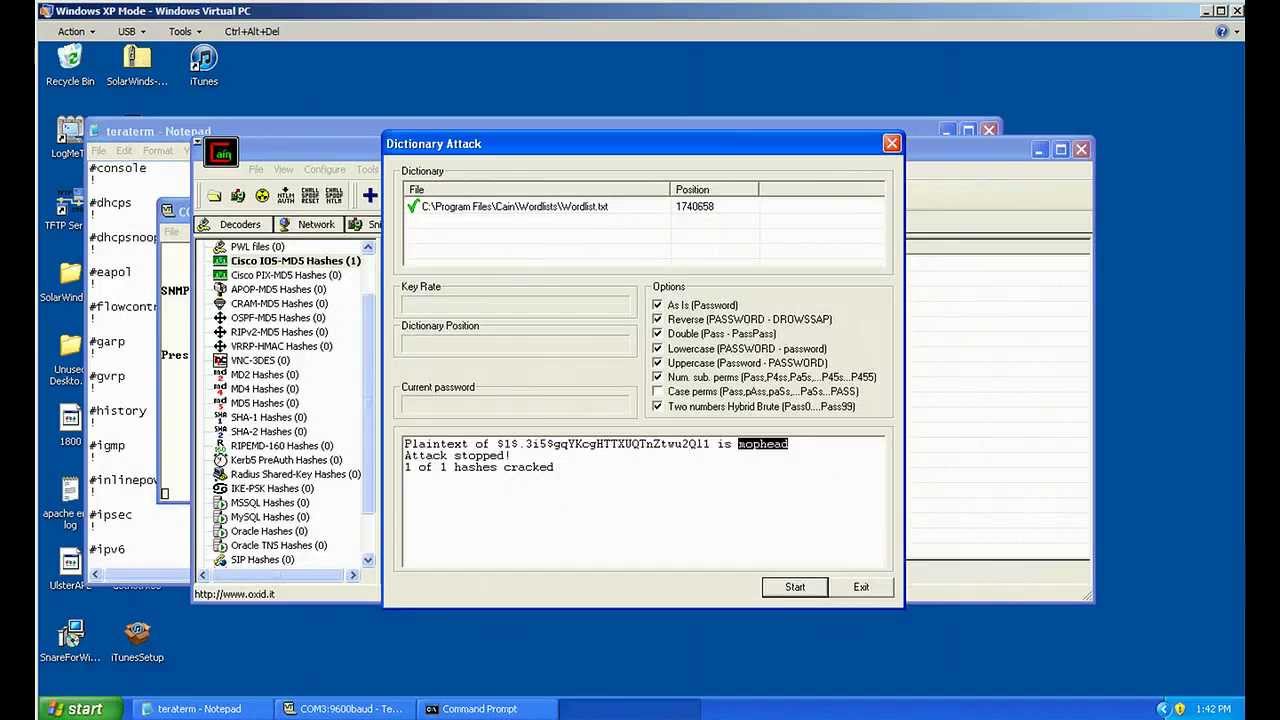Click the blue plus add-to-list icon

click(370, 196)
